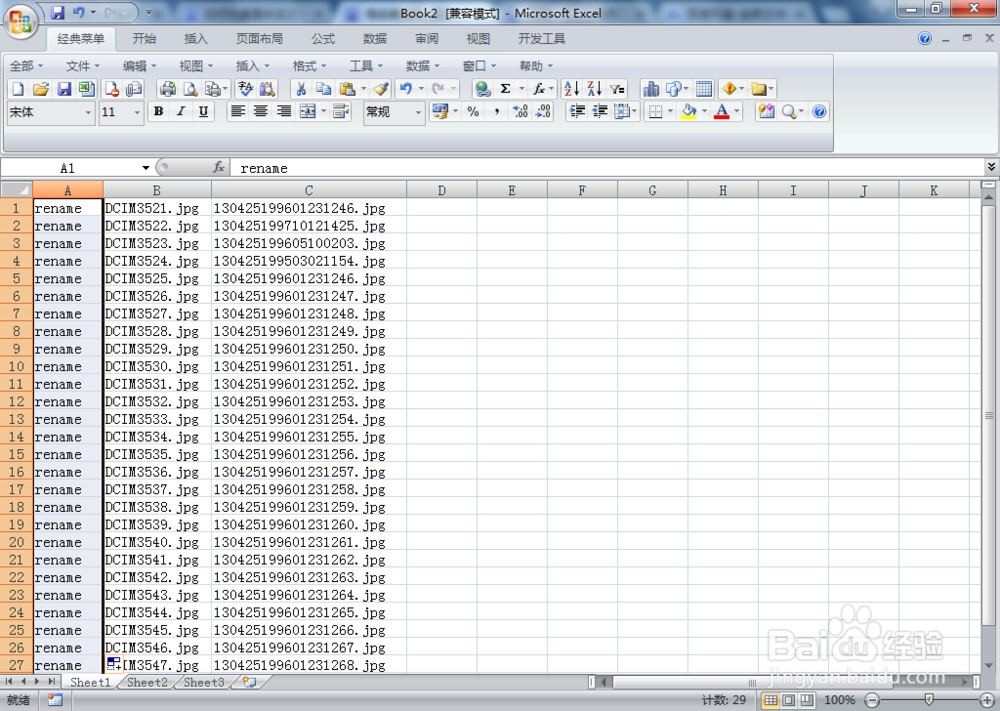Viewport: 1000px width, 711px height.
Task: Click the formula bar input showing rename
Action: pos(607,168)
